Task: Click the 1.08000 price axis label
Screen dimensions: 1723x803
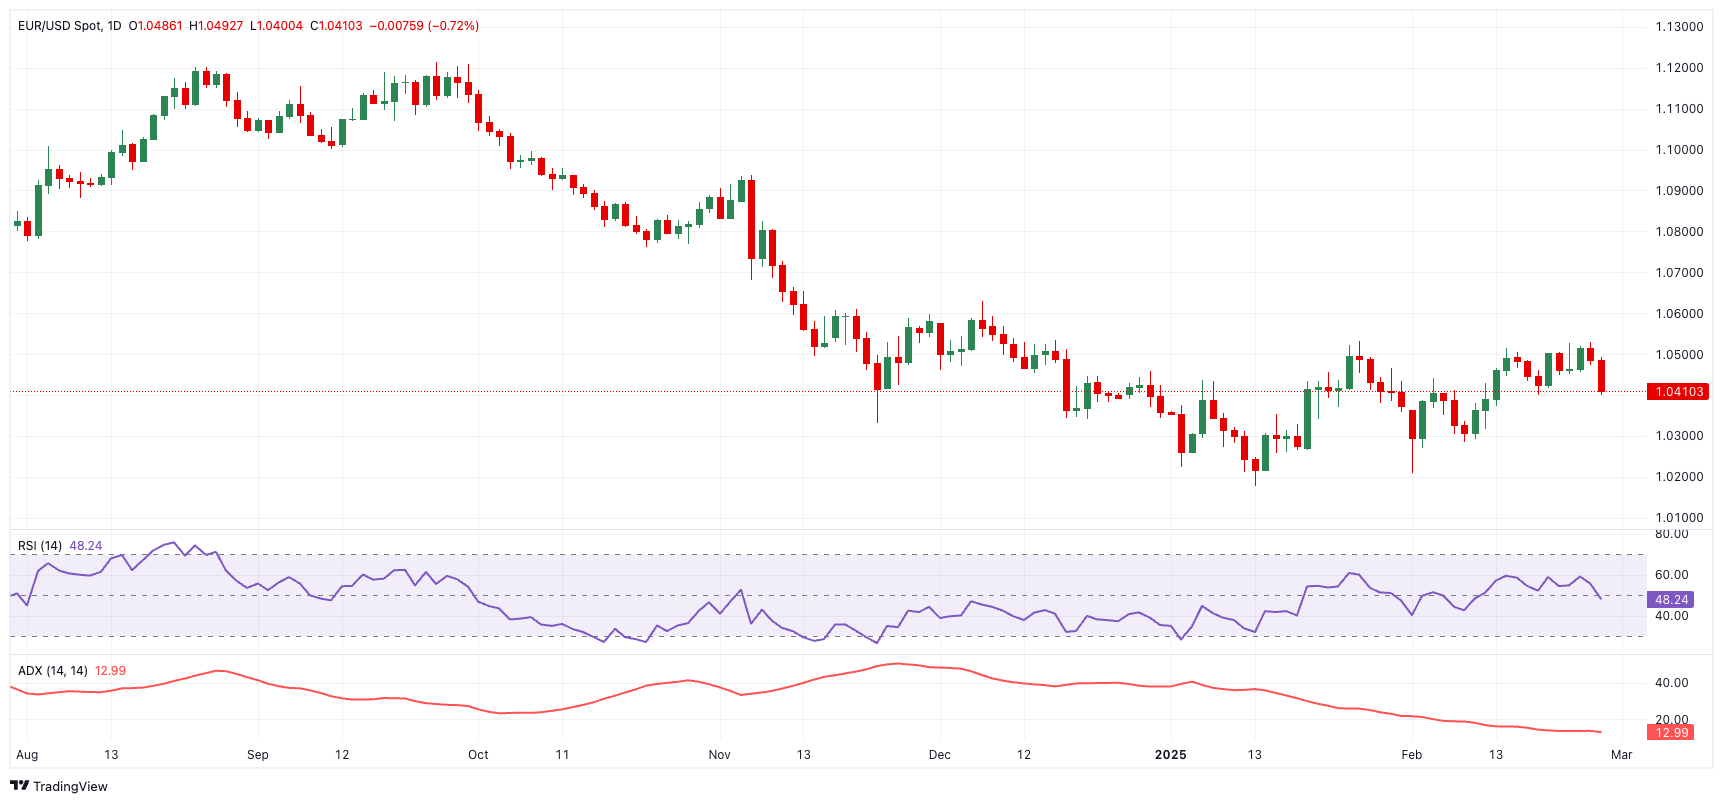Action: point(1679,232)
